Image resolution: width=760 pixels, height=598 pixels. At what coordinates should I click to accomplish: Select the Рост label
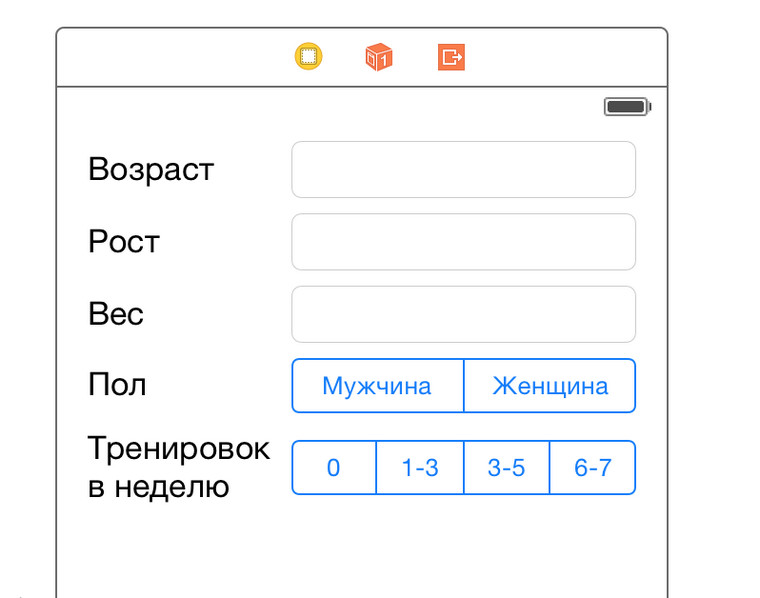tap(124, 241)
